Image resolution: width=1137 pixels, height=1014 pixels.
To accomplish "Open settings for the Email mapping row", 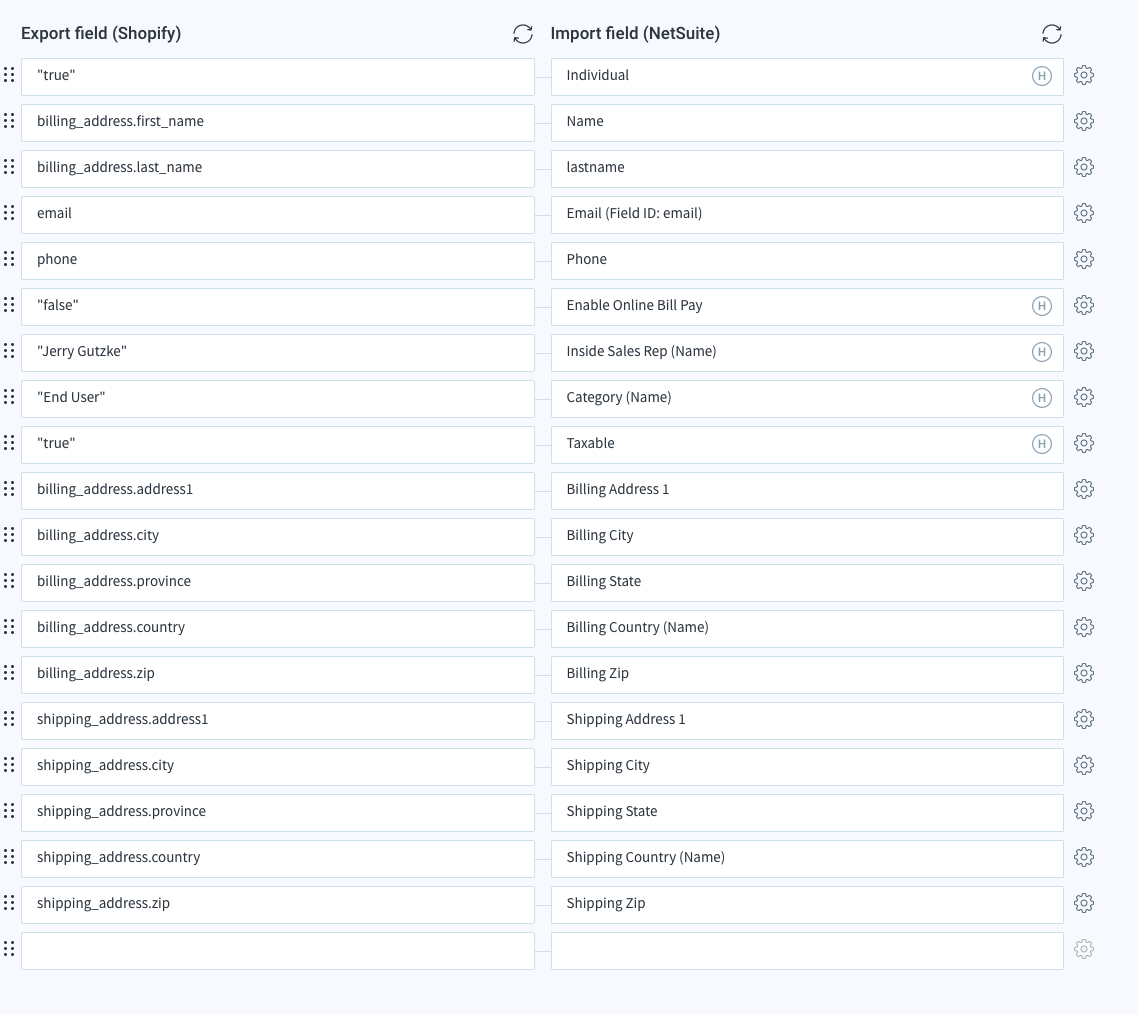I will point(1084,213).
